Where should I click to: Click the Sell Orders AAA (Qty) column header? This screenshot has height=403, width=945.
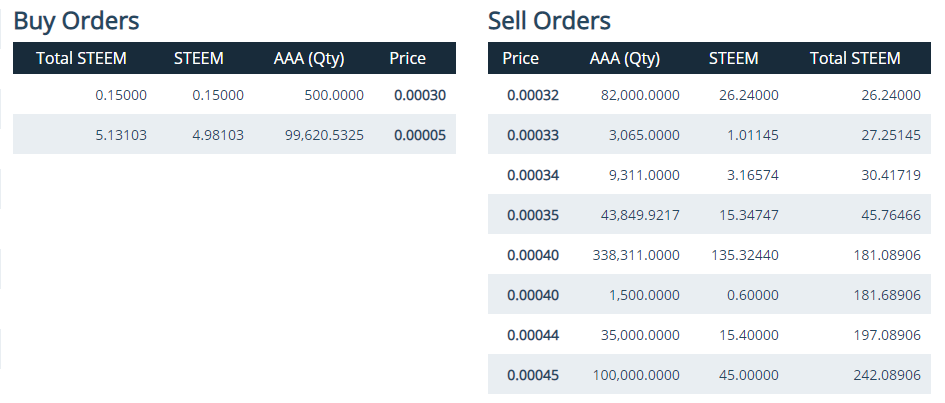click(625, 58)
